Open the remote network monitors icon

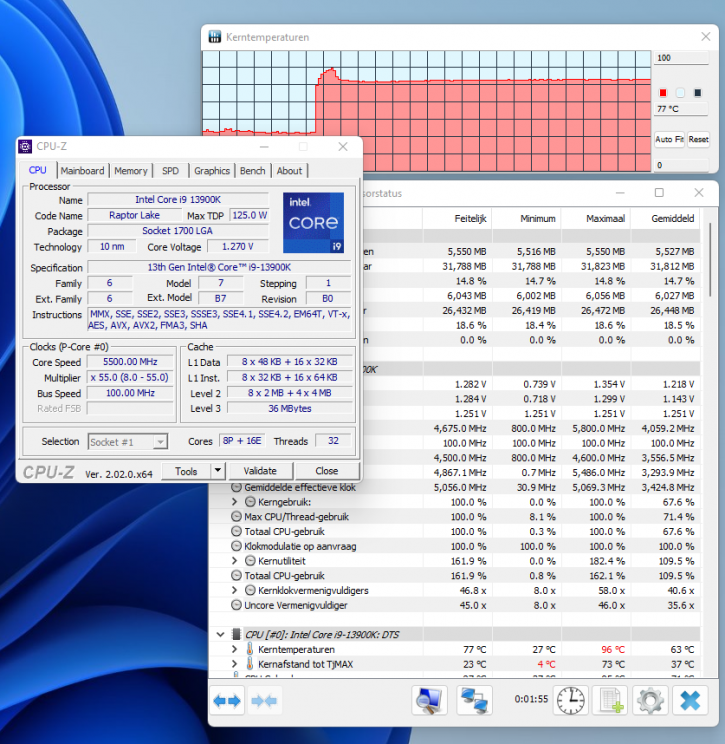click(x=474, y=700)
